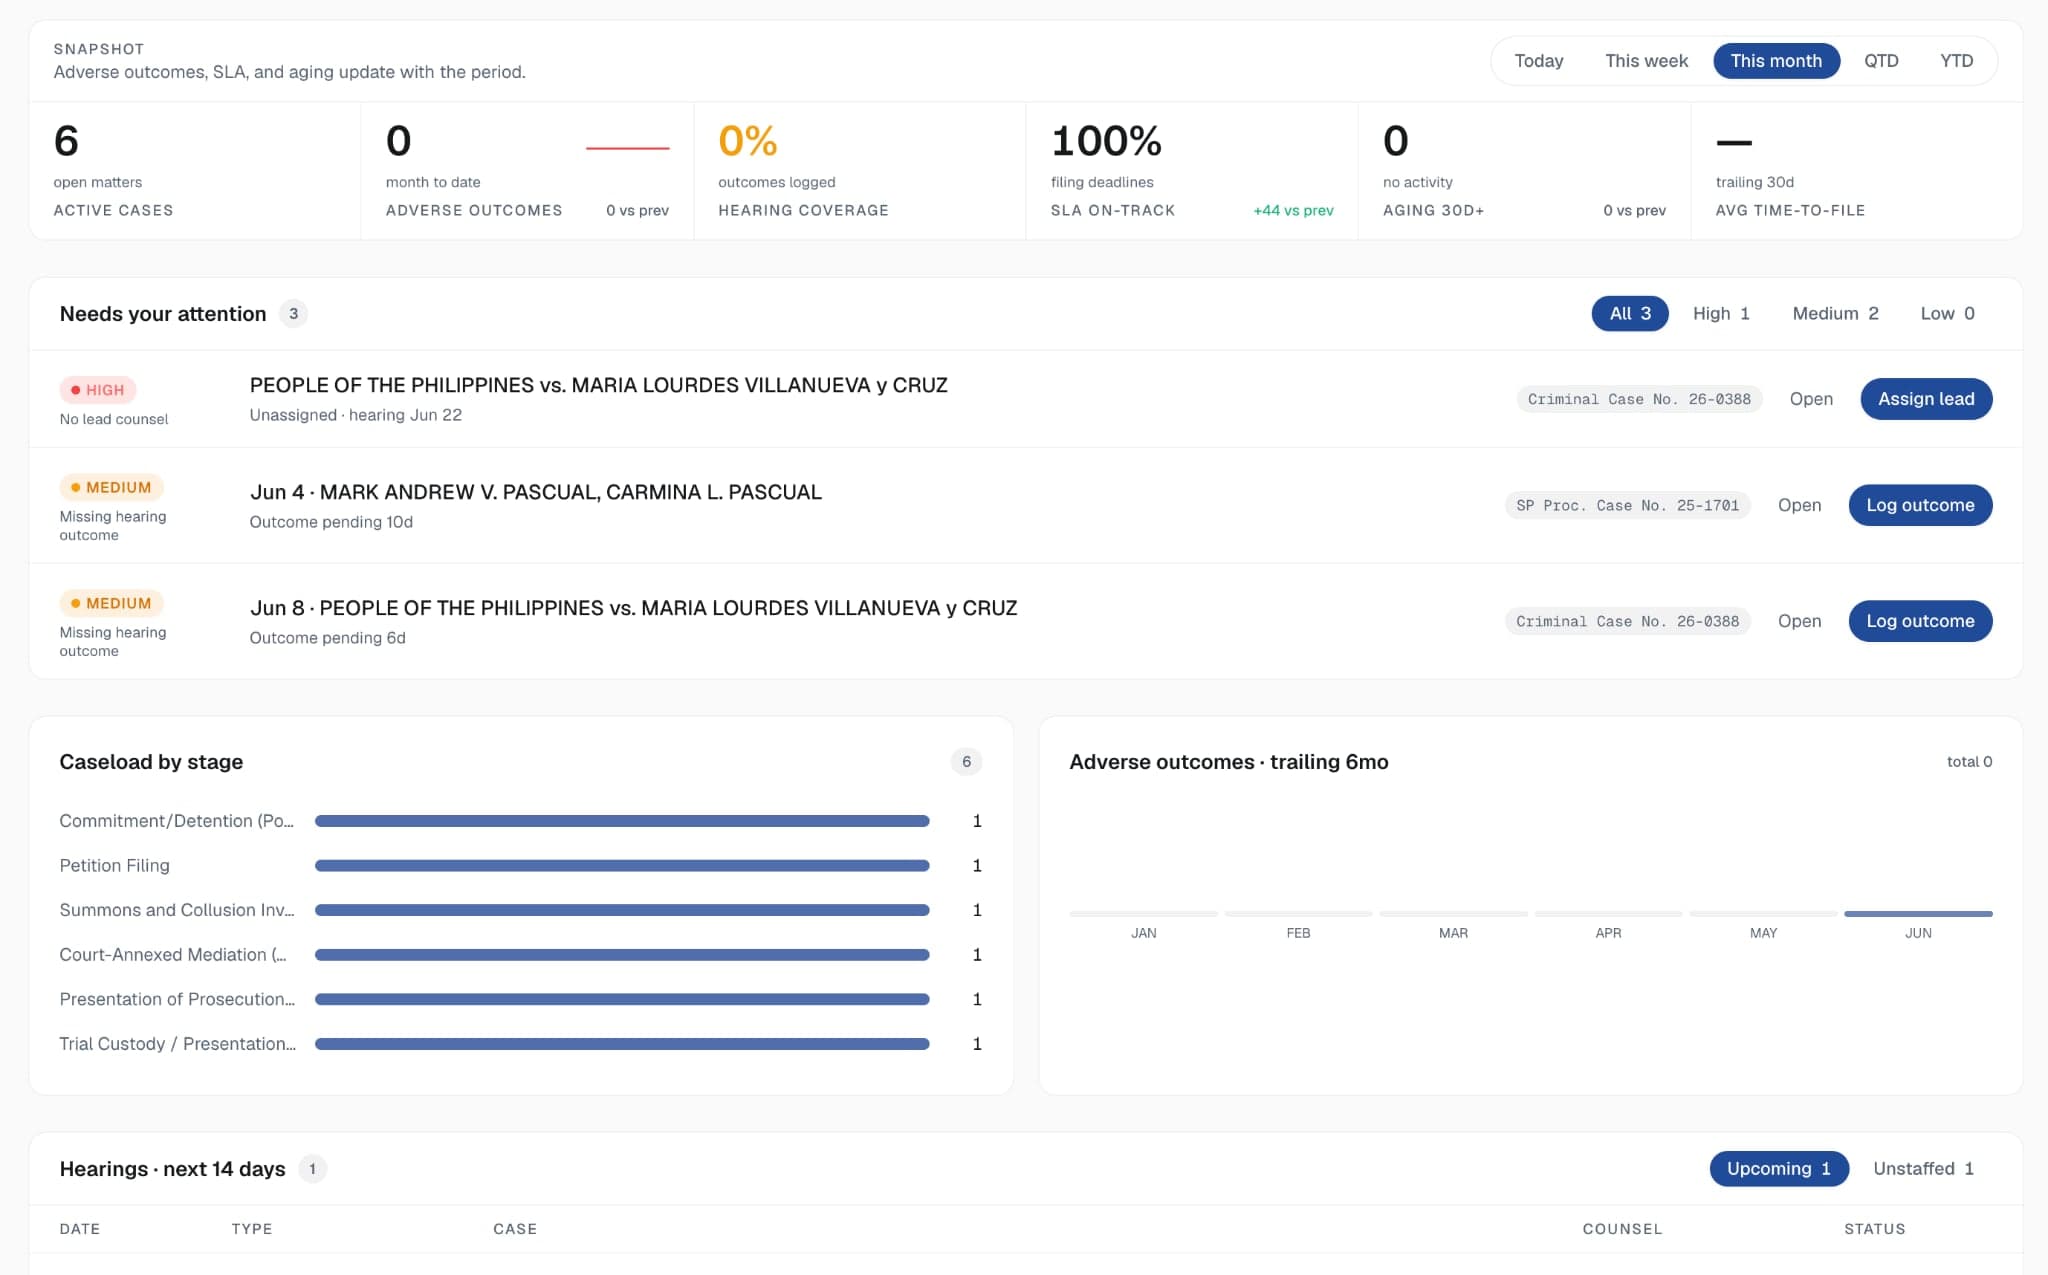This screenshot has height=1275, width=2048.
Task: Select the JUN bar in adverse outcomes chart
Action: pyautogui.click(x=1918, y=914)
